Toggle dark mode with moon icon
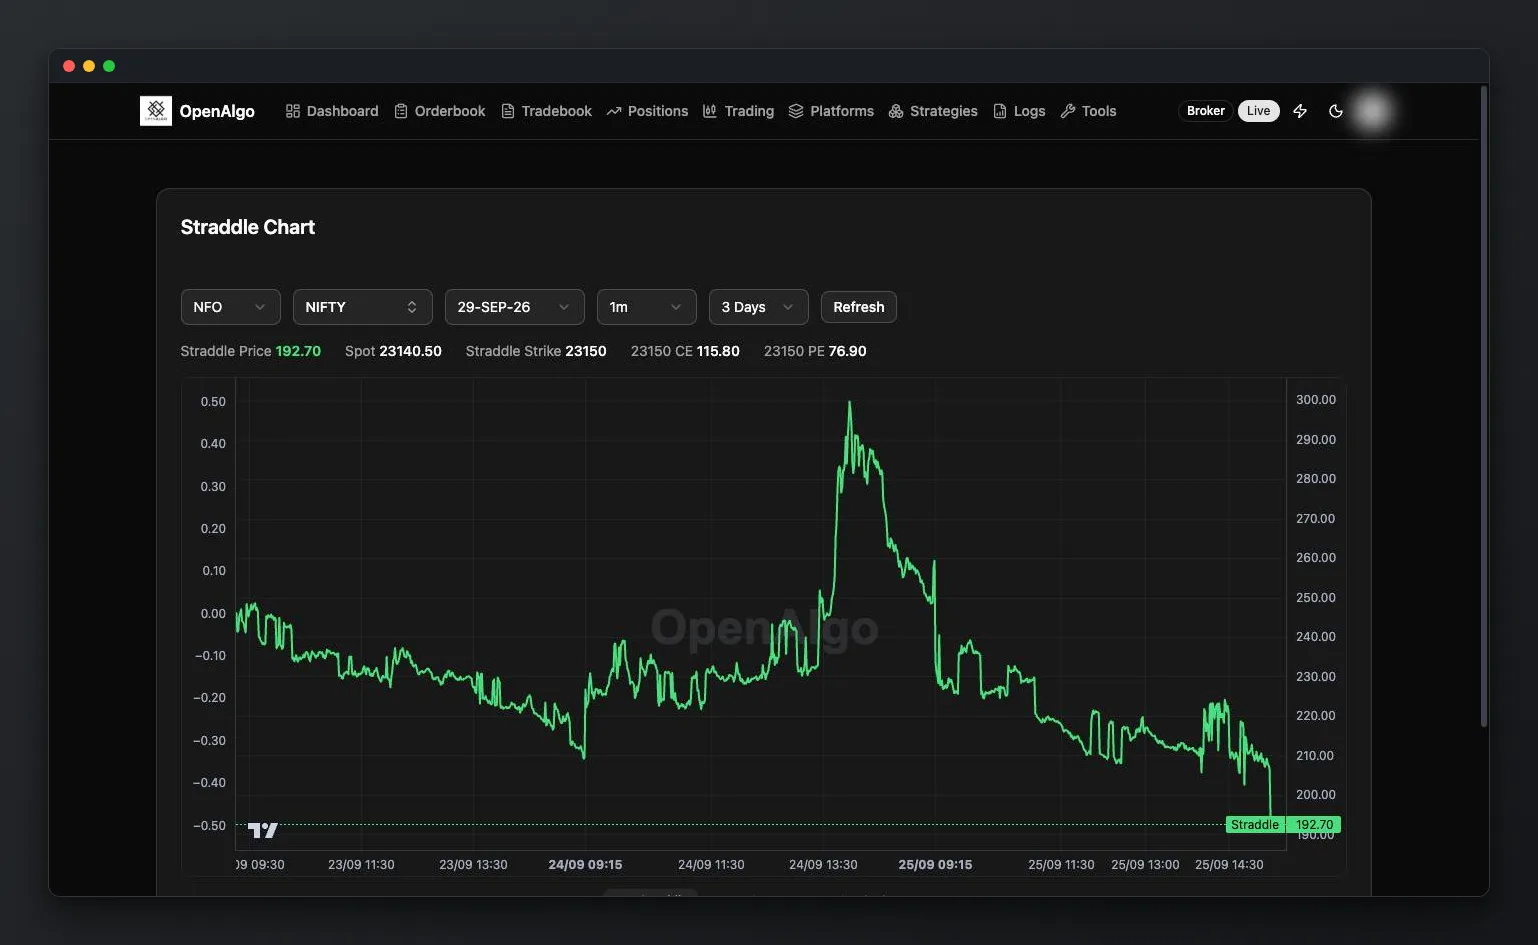1538x945 pixels. [1336, 111]
